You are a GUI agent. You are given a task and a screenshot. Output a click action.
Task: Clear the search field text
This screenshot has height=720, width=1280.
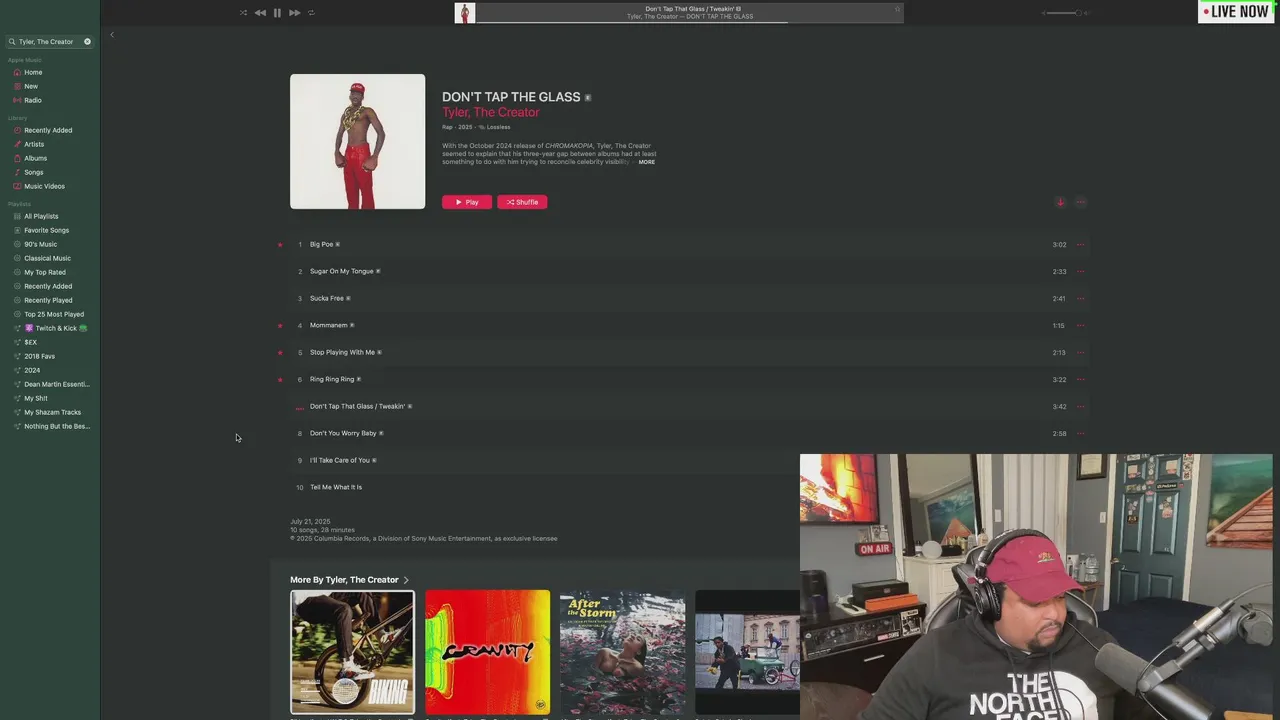87,42
